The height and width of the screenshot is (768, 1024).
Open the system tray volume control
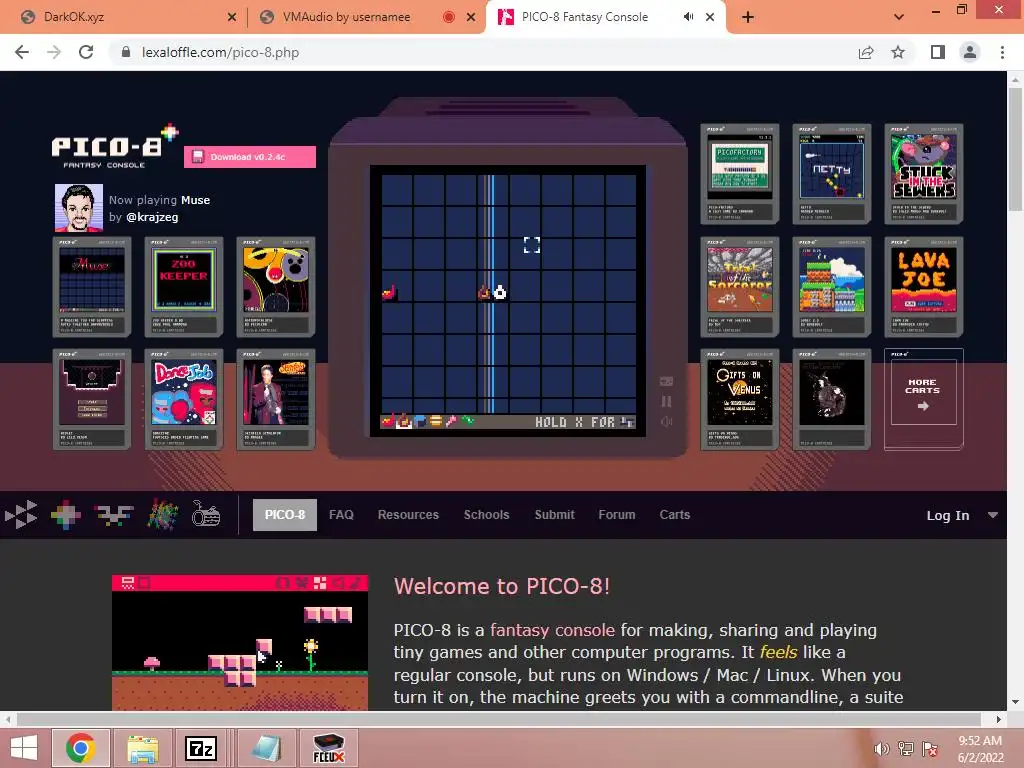pos(881,749)
